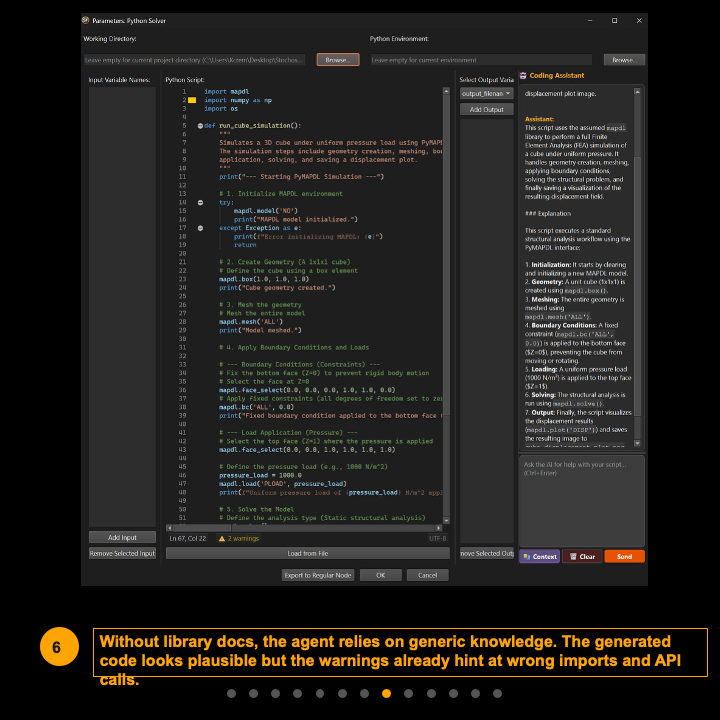Browse for the Python environment
Screen dimensions: 720x720
(623, 60)
